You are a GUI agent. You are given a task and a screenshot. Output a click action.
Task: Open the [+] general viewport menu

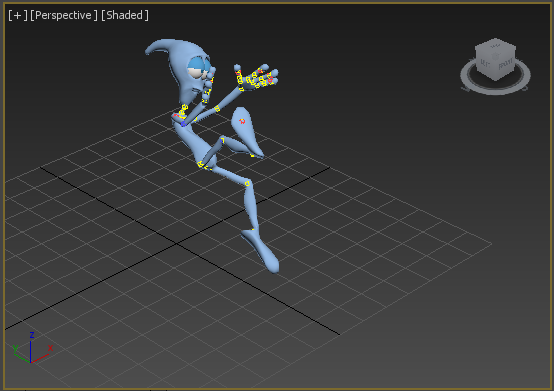coord(18,15)
